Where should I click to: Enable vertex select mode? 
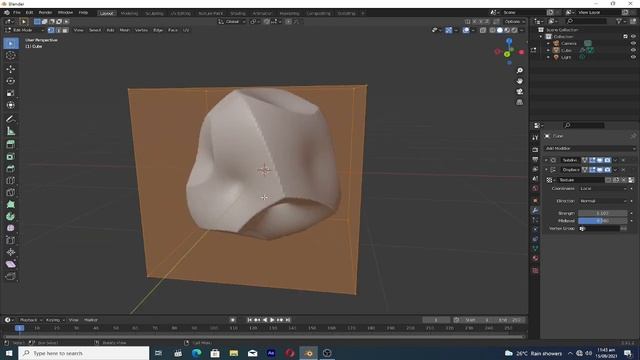point(51,30)
